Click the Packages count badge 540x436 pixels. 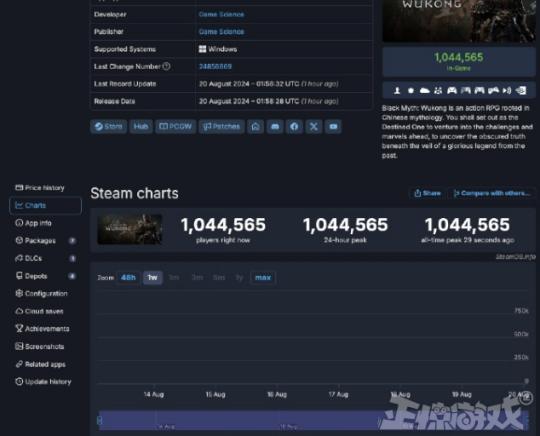72,240
